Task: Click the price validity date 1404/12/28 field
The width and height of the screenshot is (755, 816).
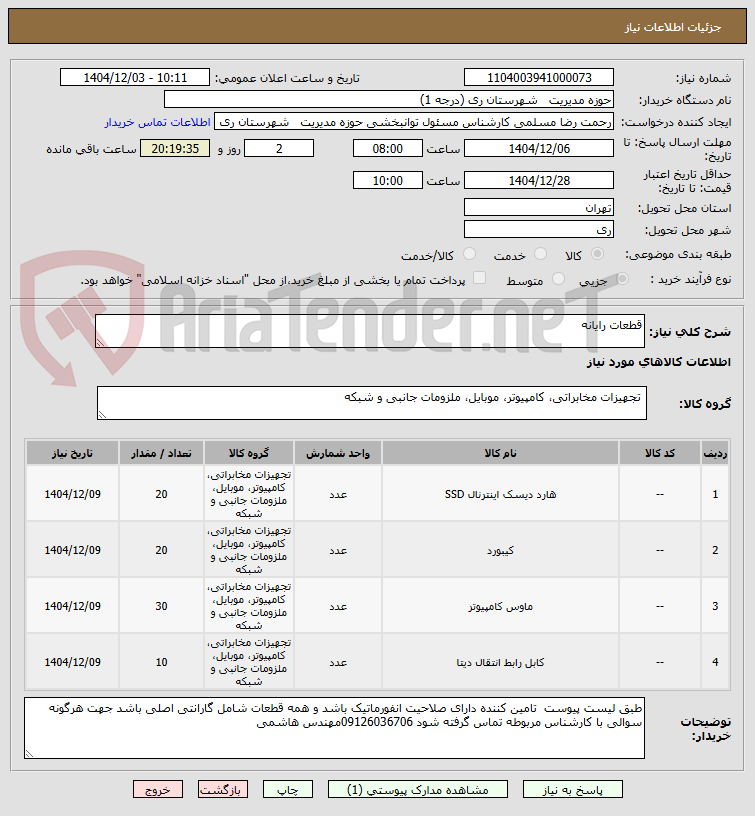Action: [539, 181]
